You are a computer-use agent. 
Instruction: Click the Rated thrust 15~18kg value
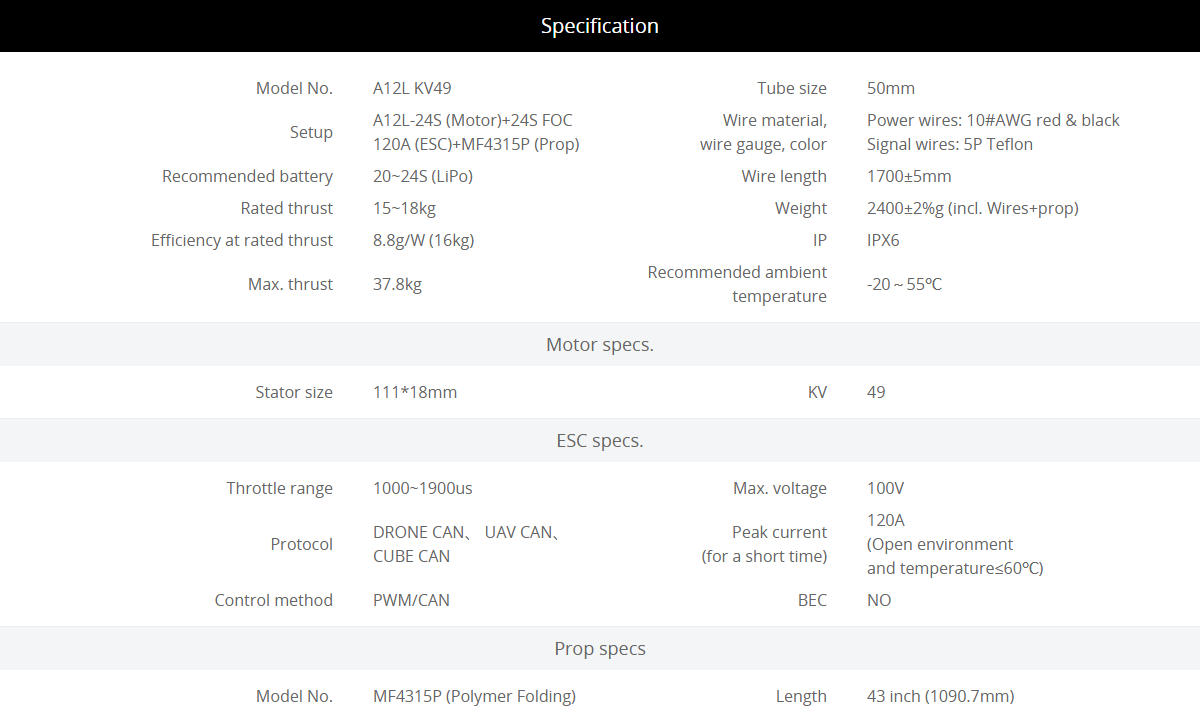[404, 208]
